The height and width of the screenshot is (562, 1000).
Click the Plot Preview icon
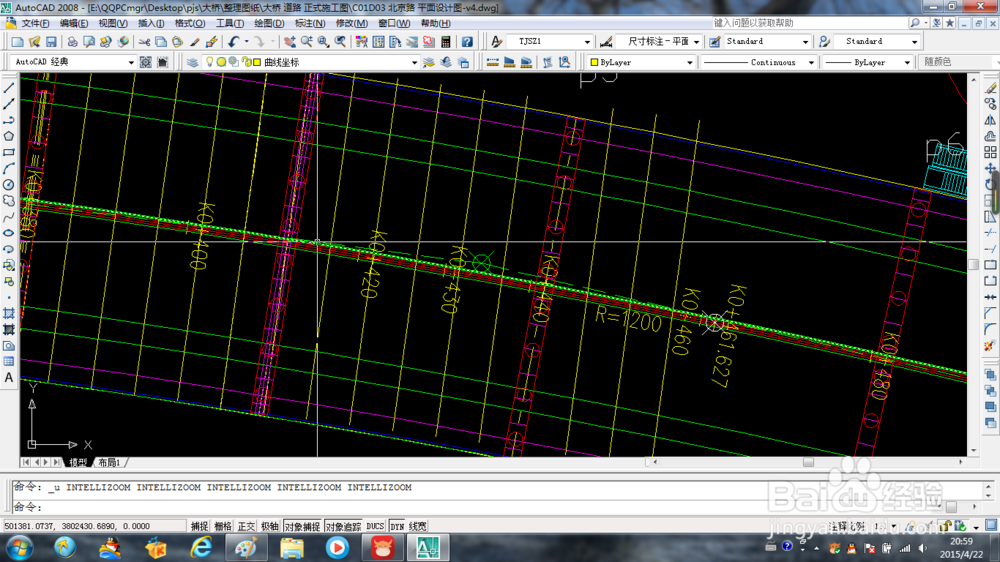tap(89, 41)
